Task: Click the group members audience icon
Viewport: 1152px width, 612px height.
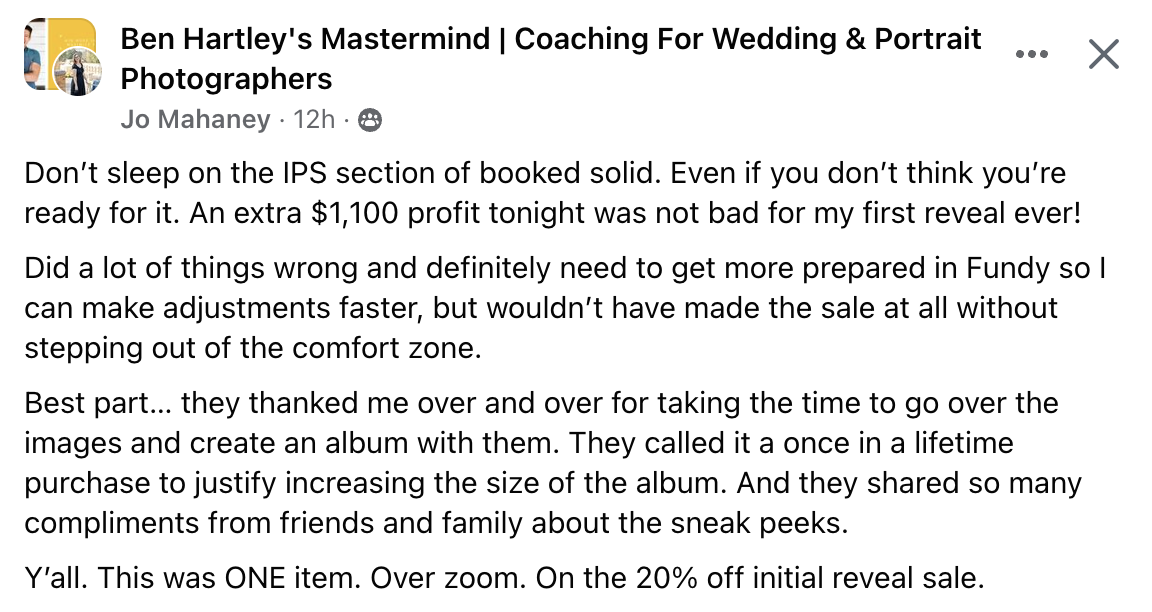Action: 370,120
